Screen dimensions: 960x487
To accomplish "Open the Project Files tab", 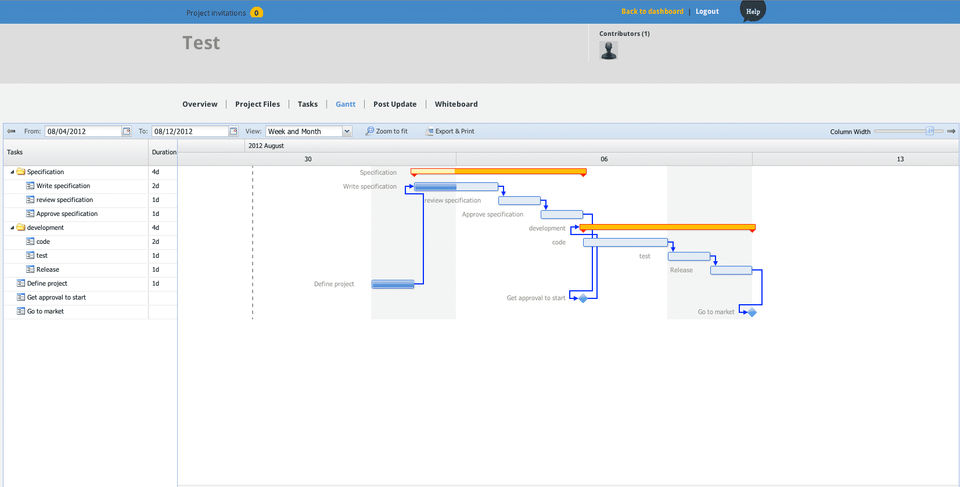I will 257,104.
